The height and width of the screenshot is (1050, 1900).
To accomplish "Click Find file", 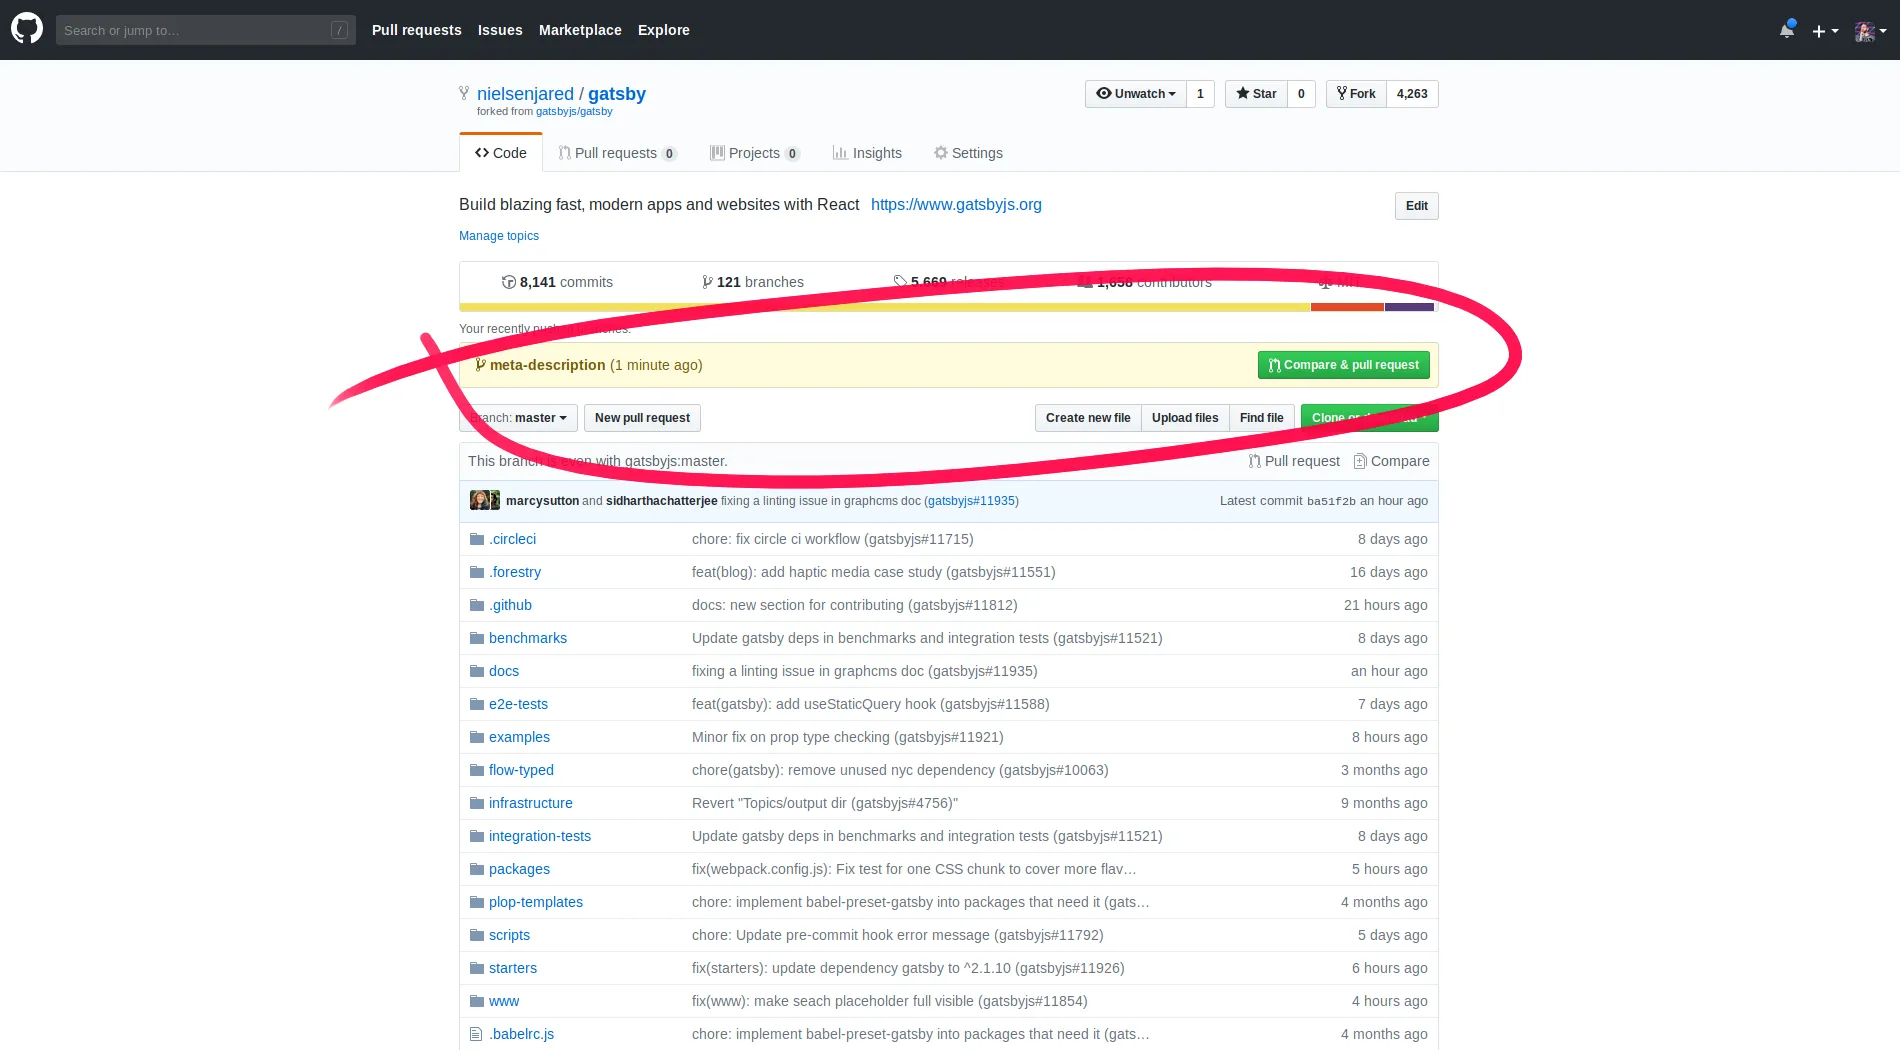I will (1262, 418).
